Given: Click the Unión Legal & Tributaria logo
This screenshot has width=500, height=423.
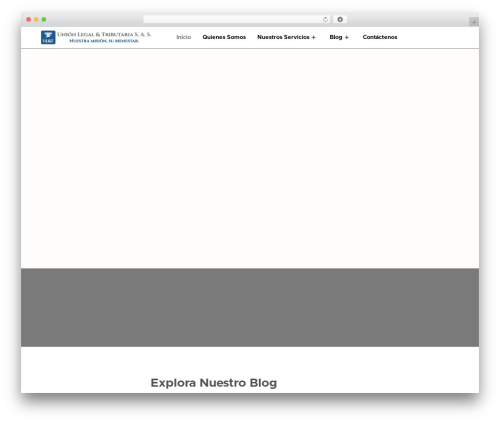Looking at the screenshot, I should [x=96, y=37].
